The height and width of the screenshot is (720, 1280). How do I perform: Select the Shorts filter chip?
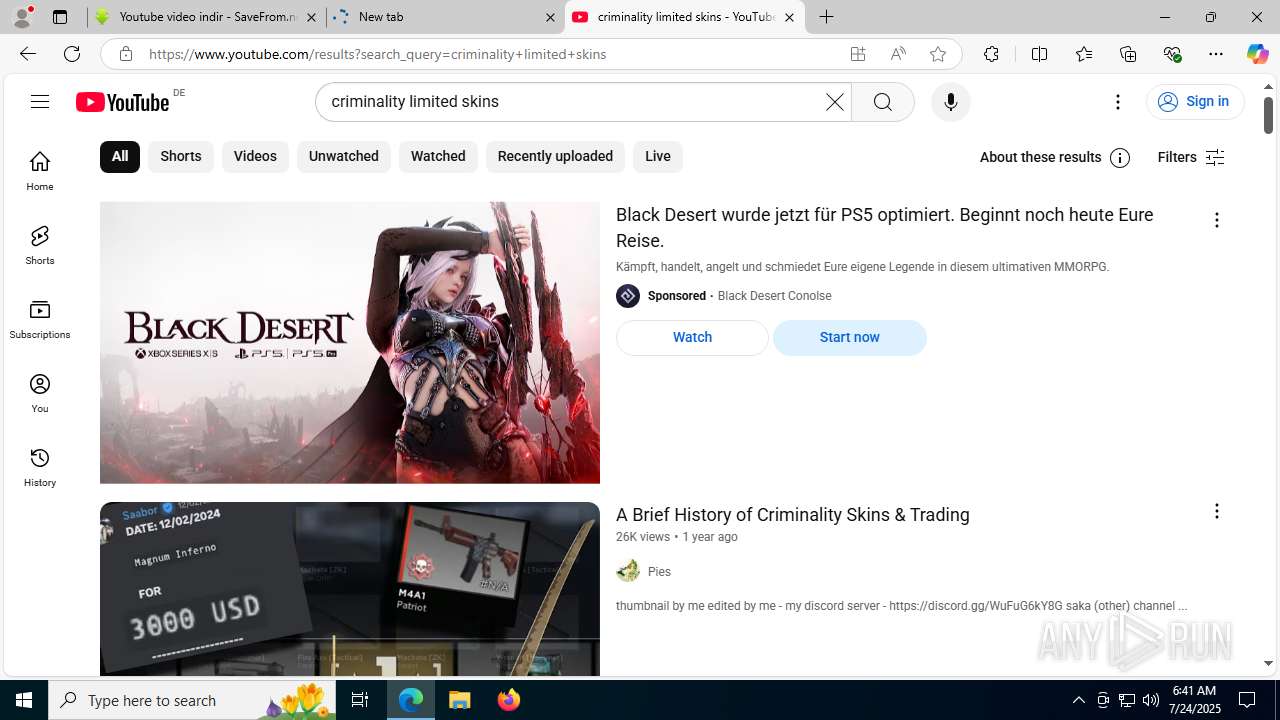point(181,157)
